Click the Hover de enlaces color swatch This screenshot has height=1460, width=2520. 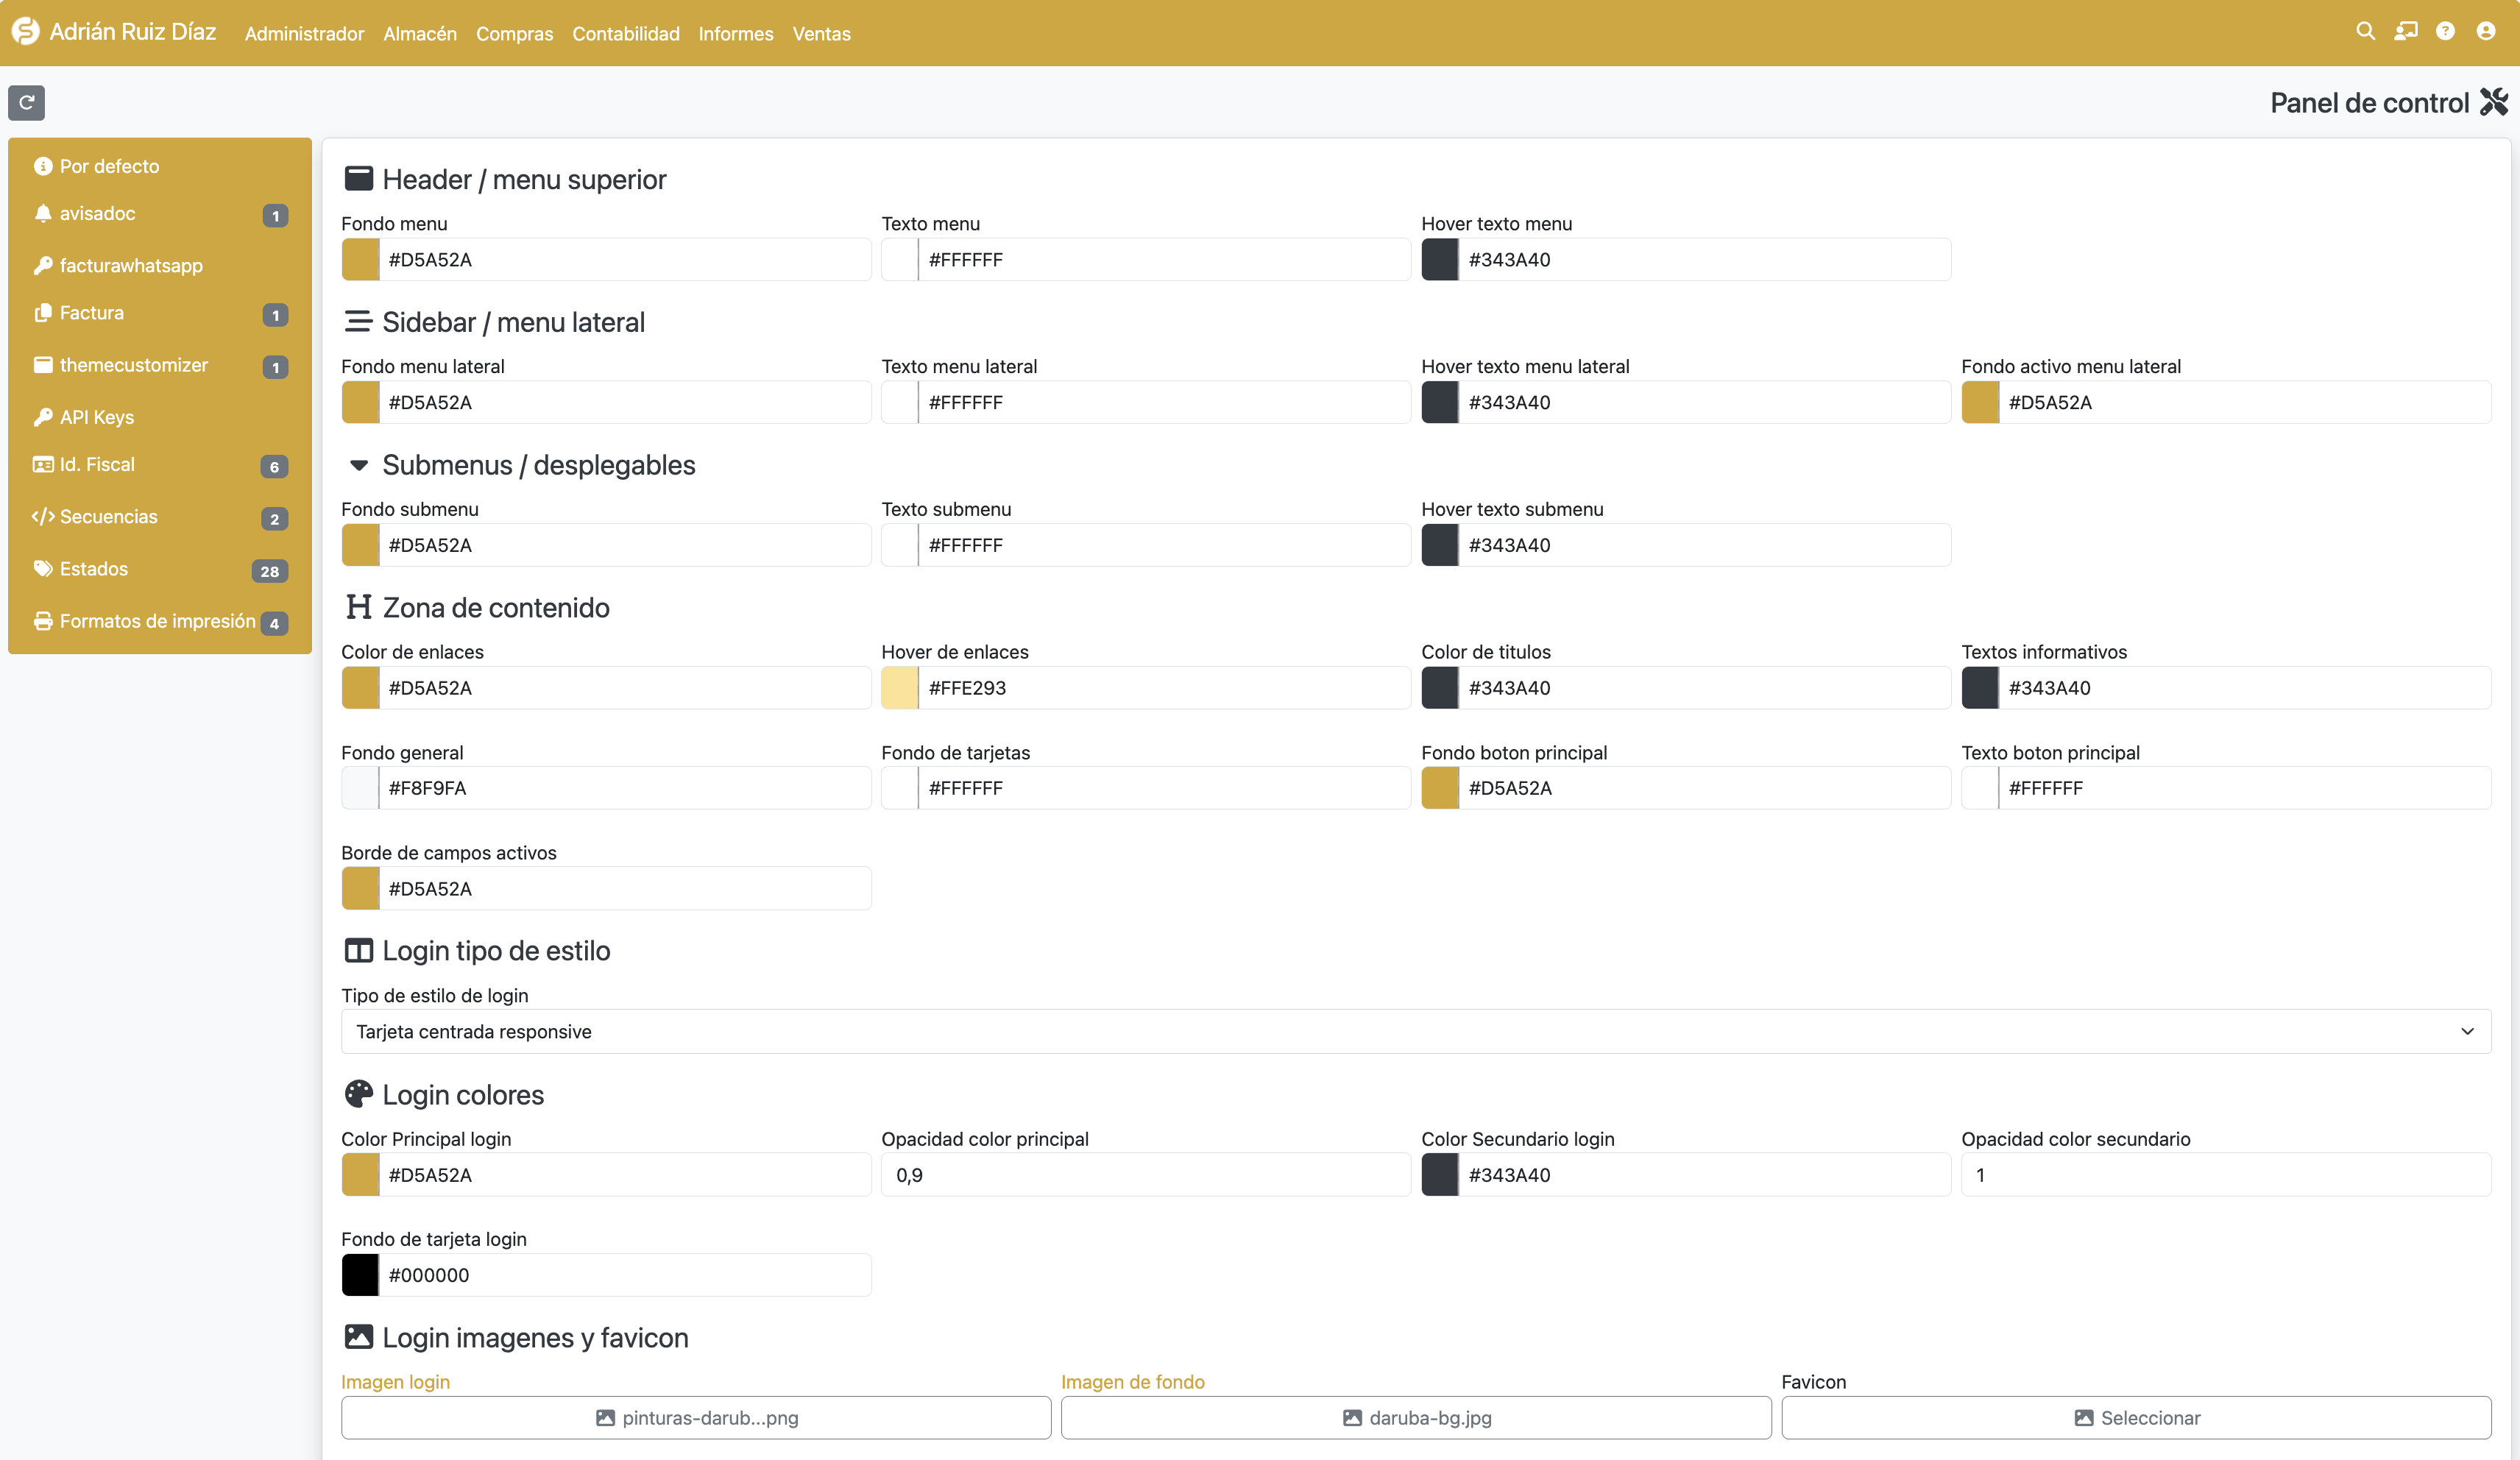coord(900,689)
